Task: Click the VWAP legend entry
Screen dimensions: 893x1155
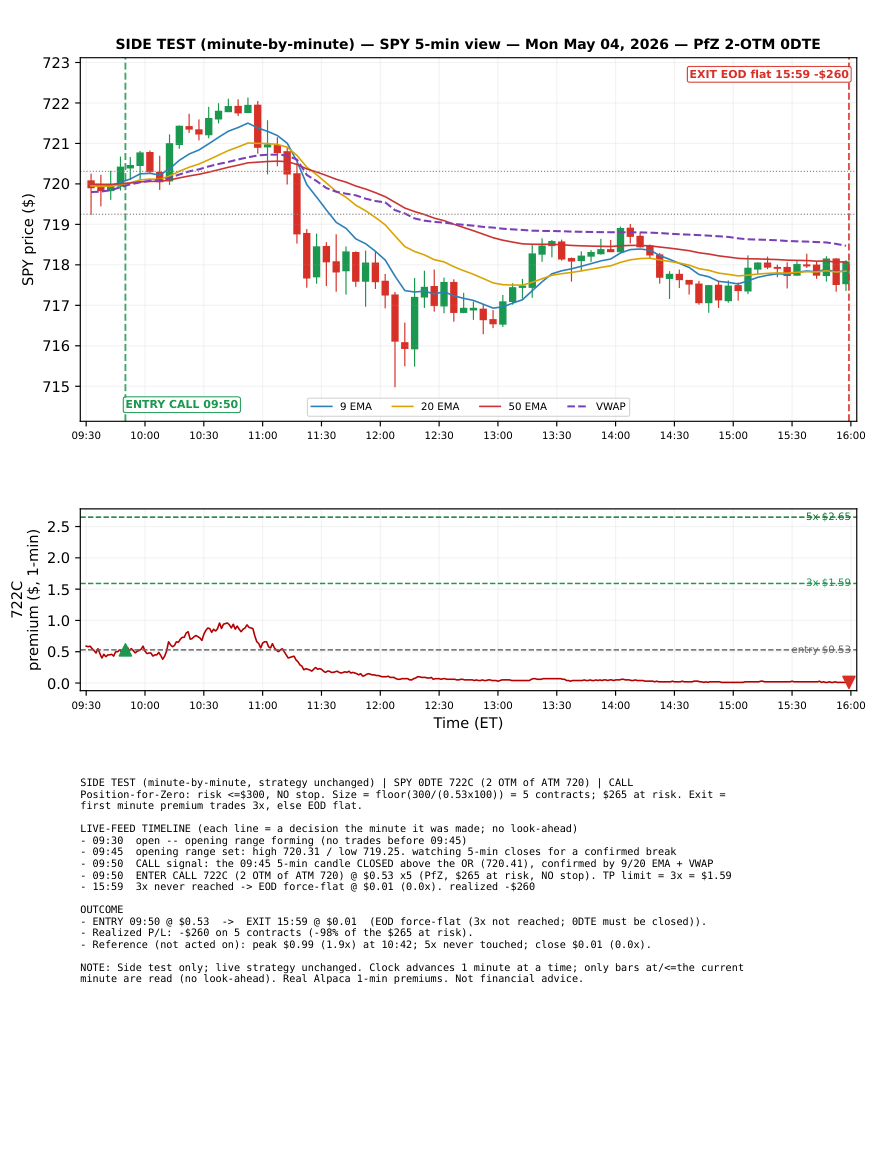Action: pyautogui.click(x=598, y=407)
